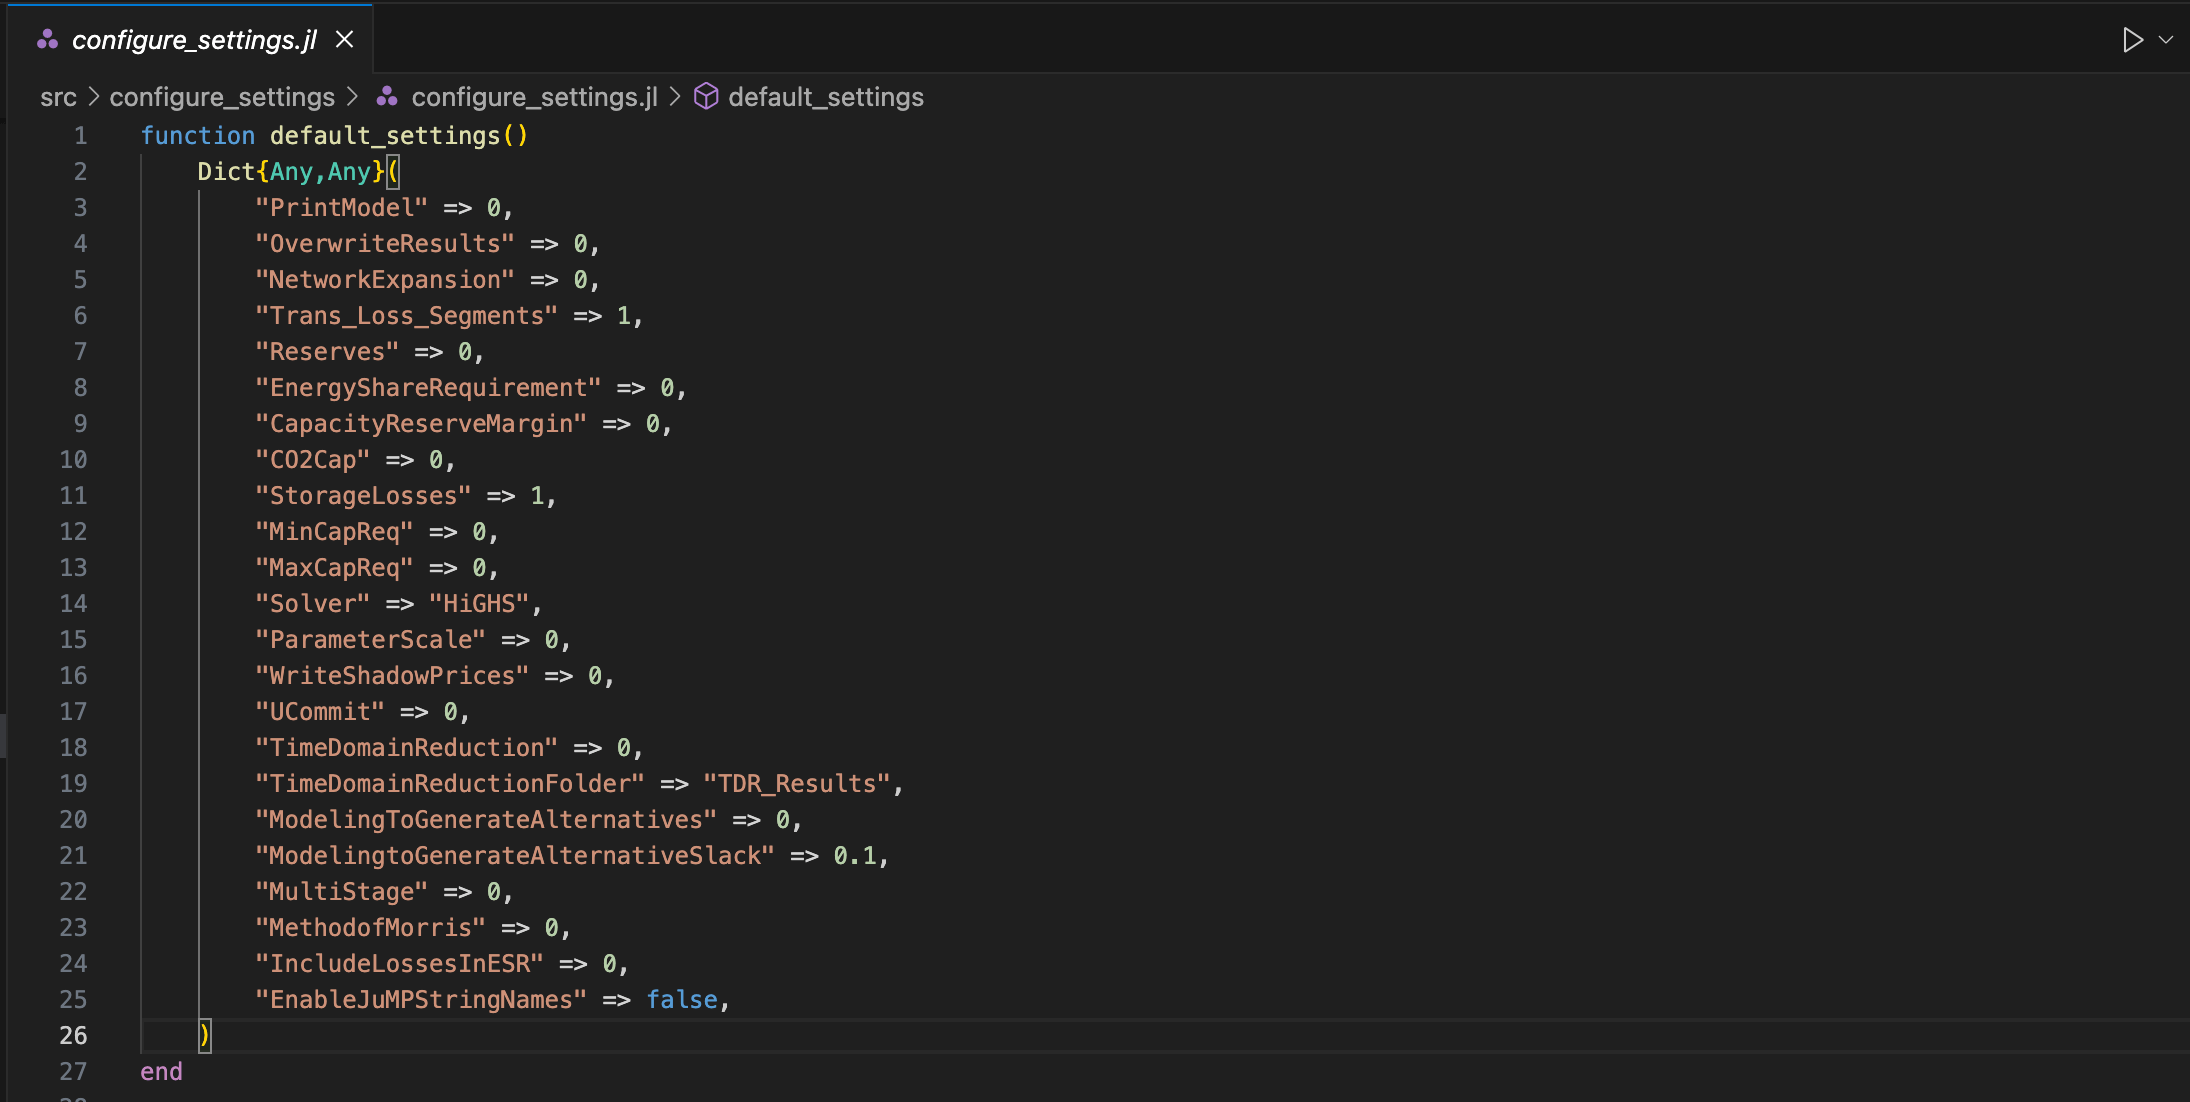Open the src breadcrumb

pyautogui.click(x=58, y=97)
